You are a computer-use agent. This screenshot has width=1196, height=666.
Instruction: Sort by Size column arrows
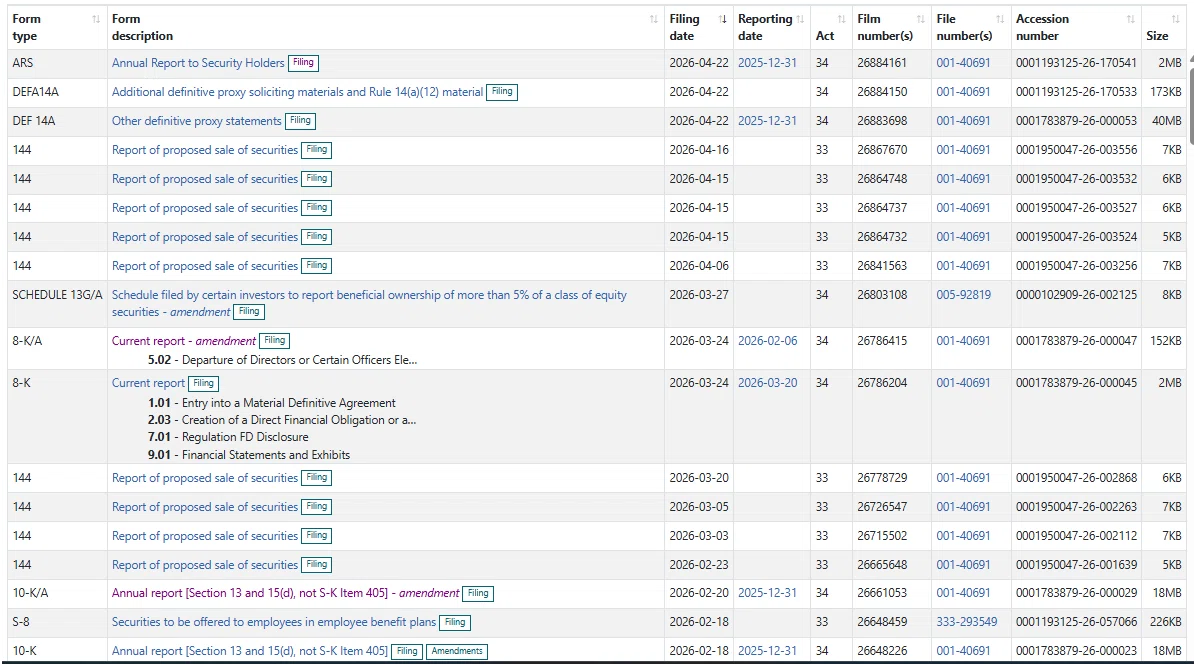point(1175,19)
